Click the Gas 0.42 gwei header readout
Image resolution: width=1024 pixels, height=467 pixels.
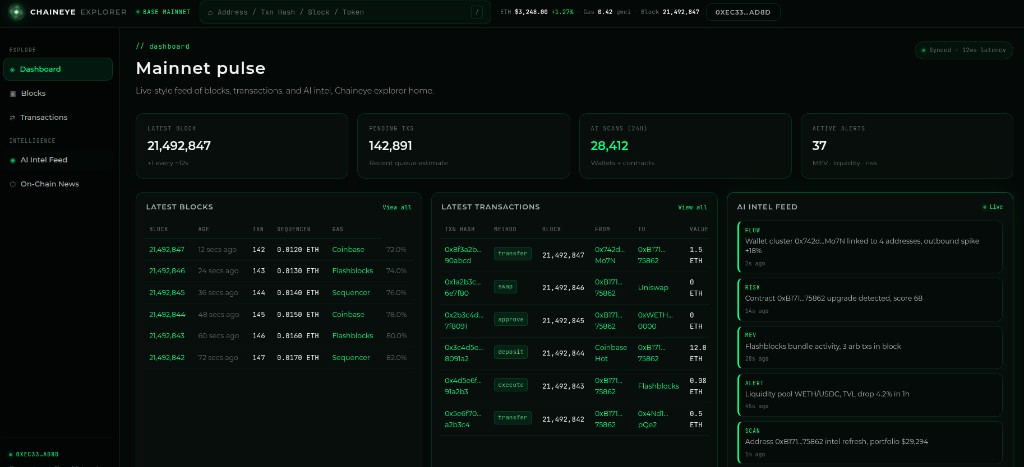pyautogui.click(x=607, y=12)
